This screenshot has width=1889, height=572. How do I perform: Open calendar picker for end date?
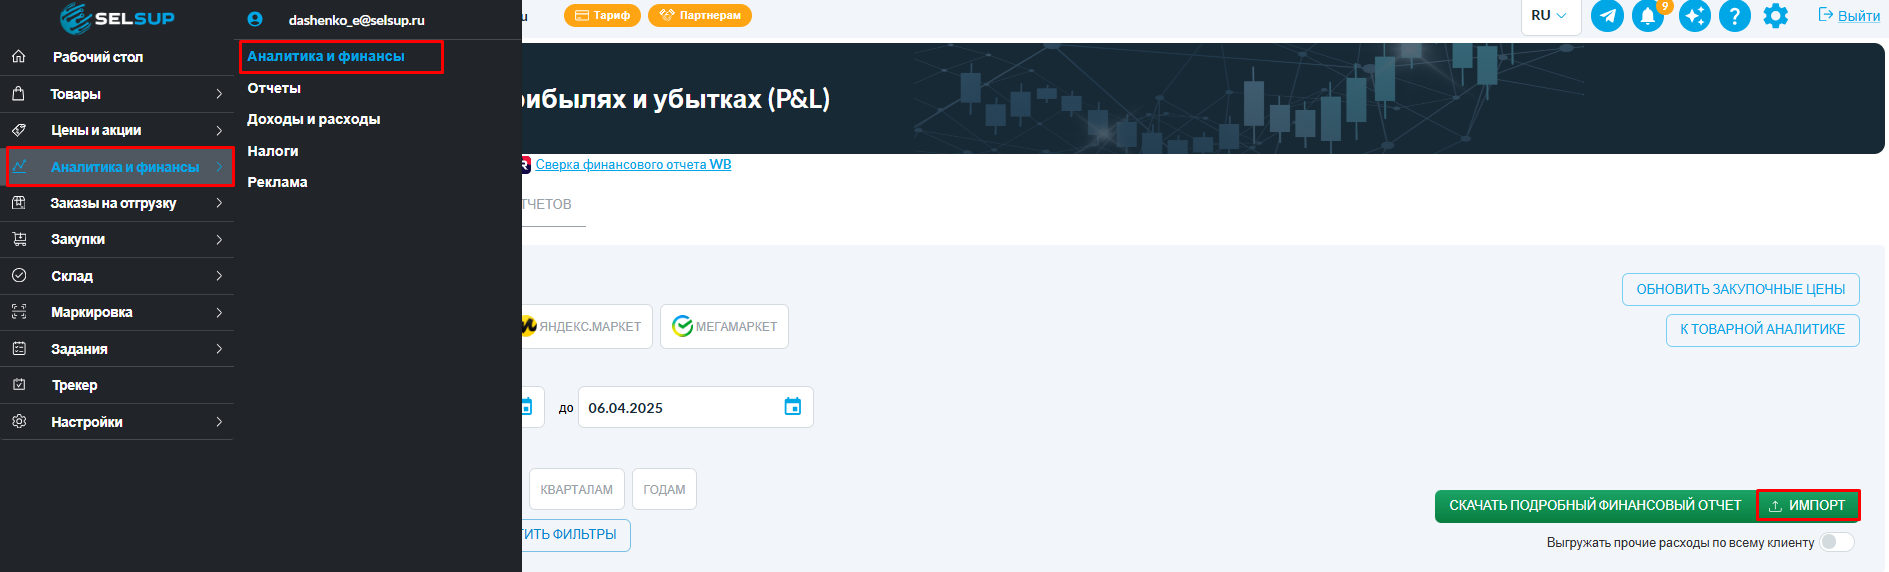point(793,407)
